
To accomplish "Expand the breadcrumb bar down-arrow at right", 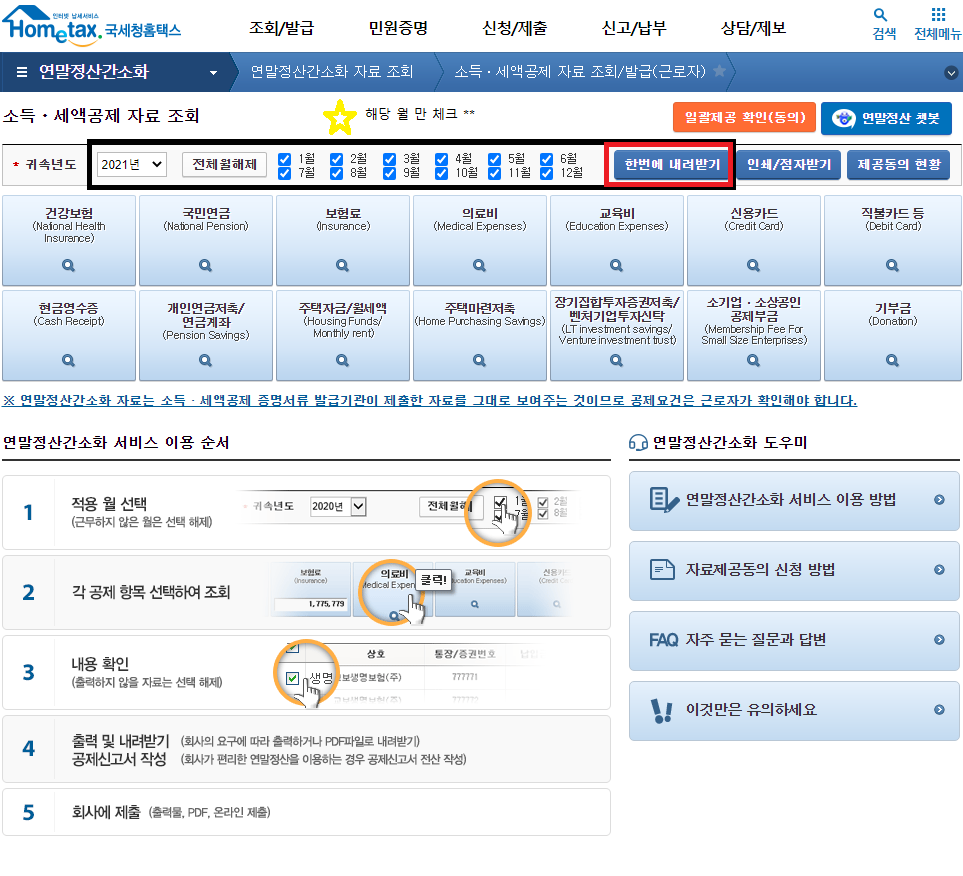I will (950, 72).
